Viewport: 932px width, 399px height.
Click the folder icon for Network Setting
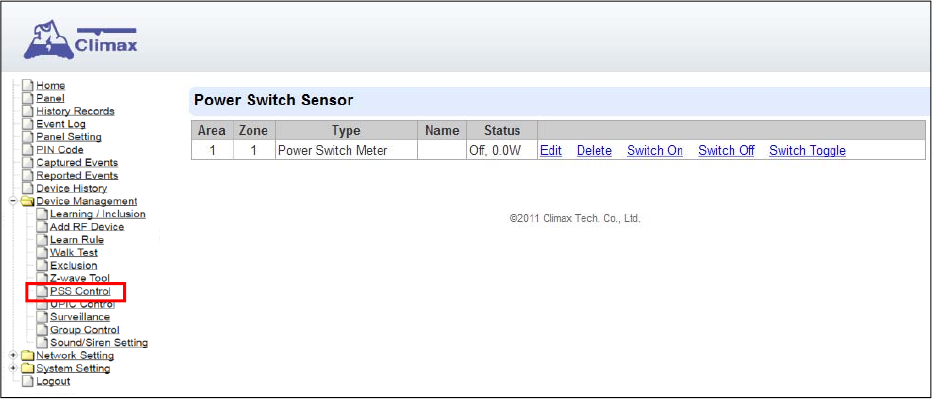point(28,356)
